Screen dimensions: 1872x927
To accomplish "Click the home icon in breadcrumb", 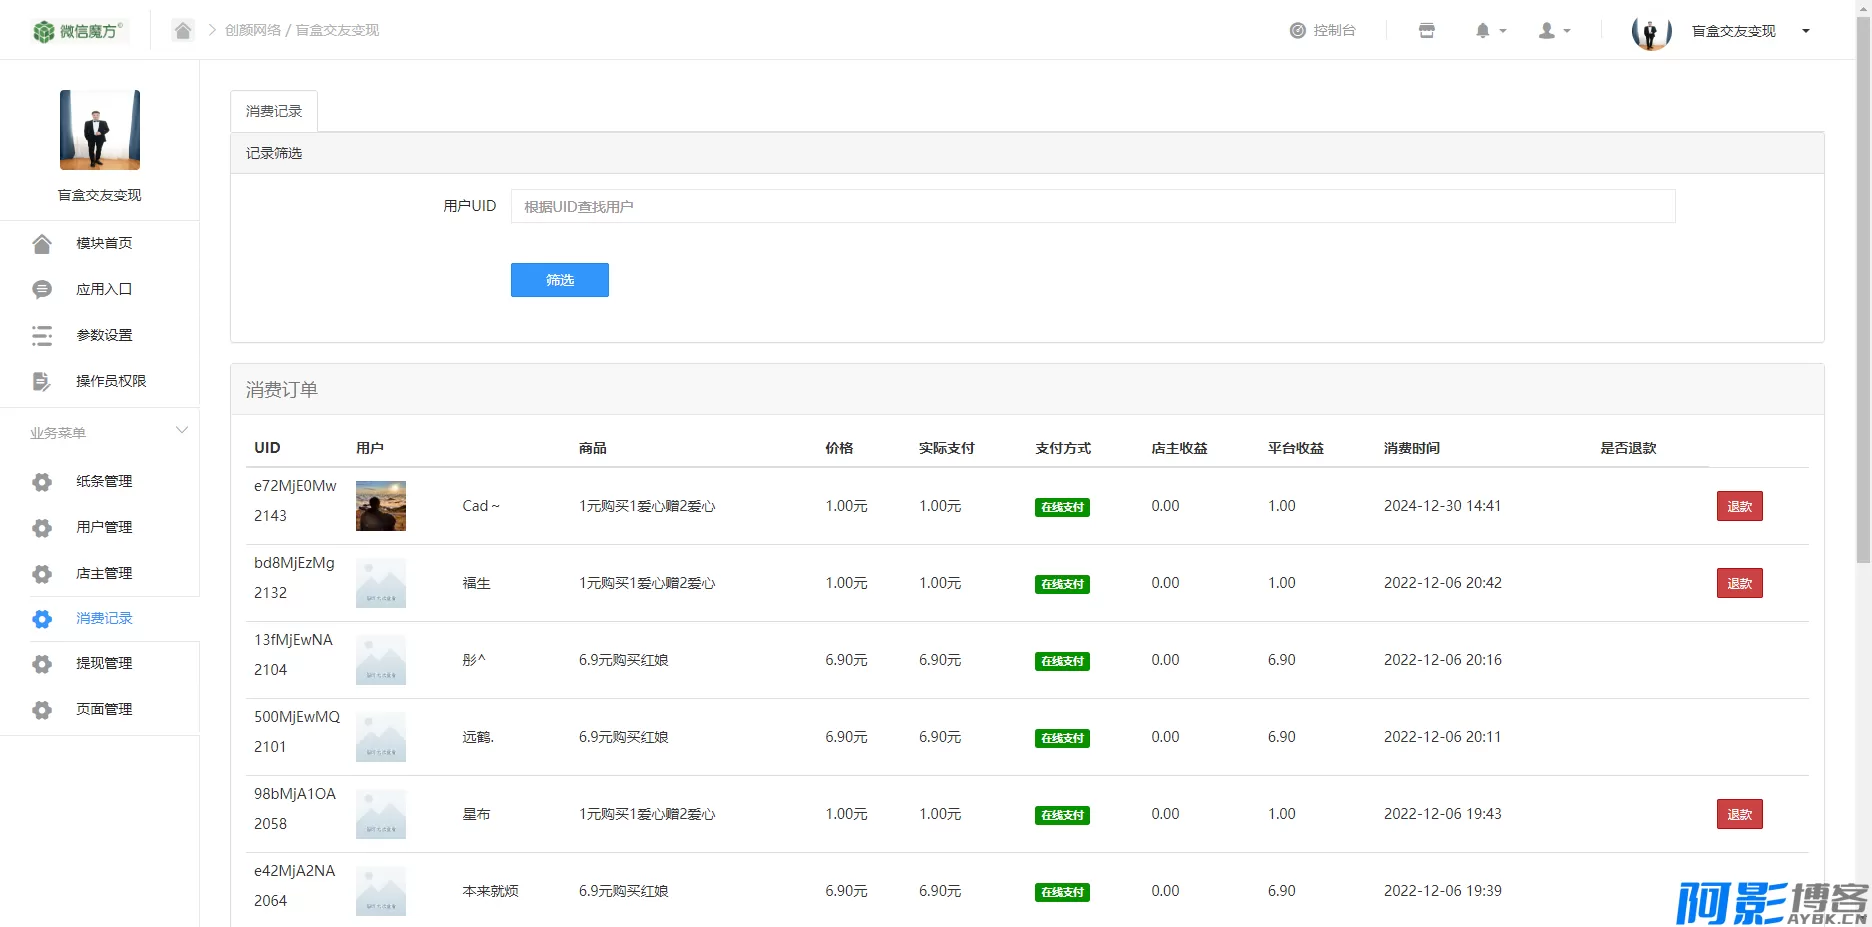I will coord(182,30).
